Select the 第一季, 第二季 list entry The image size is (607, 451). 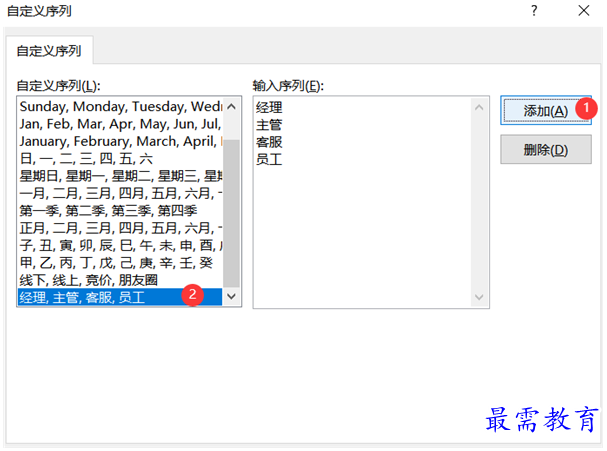120,211
